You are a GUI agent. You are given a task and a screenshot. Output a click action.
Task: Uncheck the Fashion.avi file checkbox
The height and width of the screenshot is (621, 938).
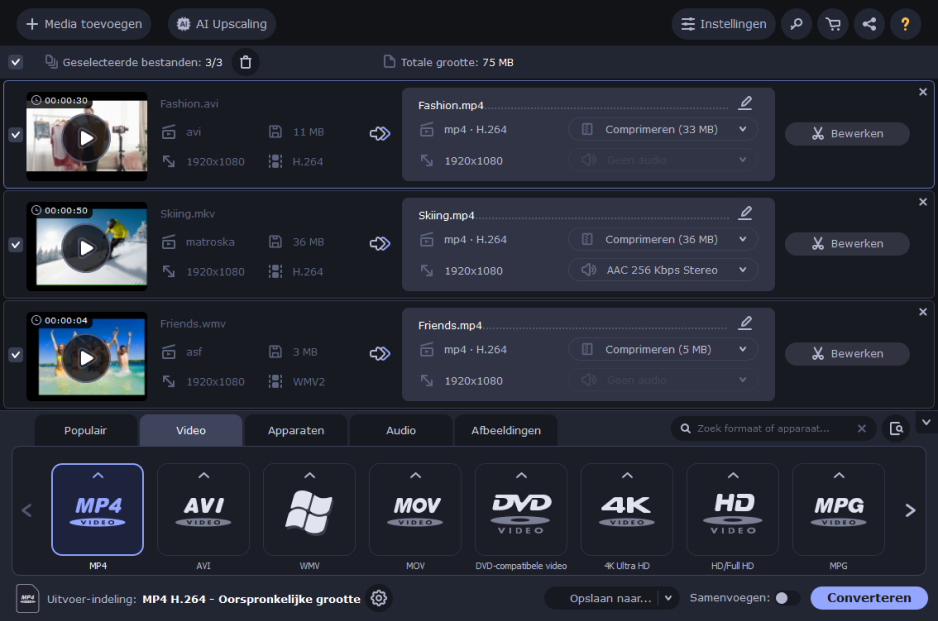pos(16,135)
